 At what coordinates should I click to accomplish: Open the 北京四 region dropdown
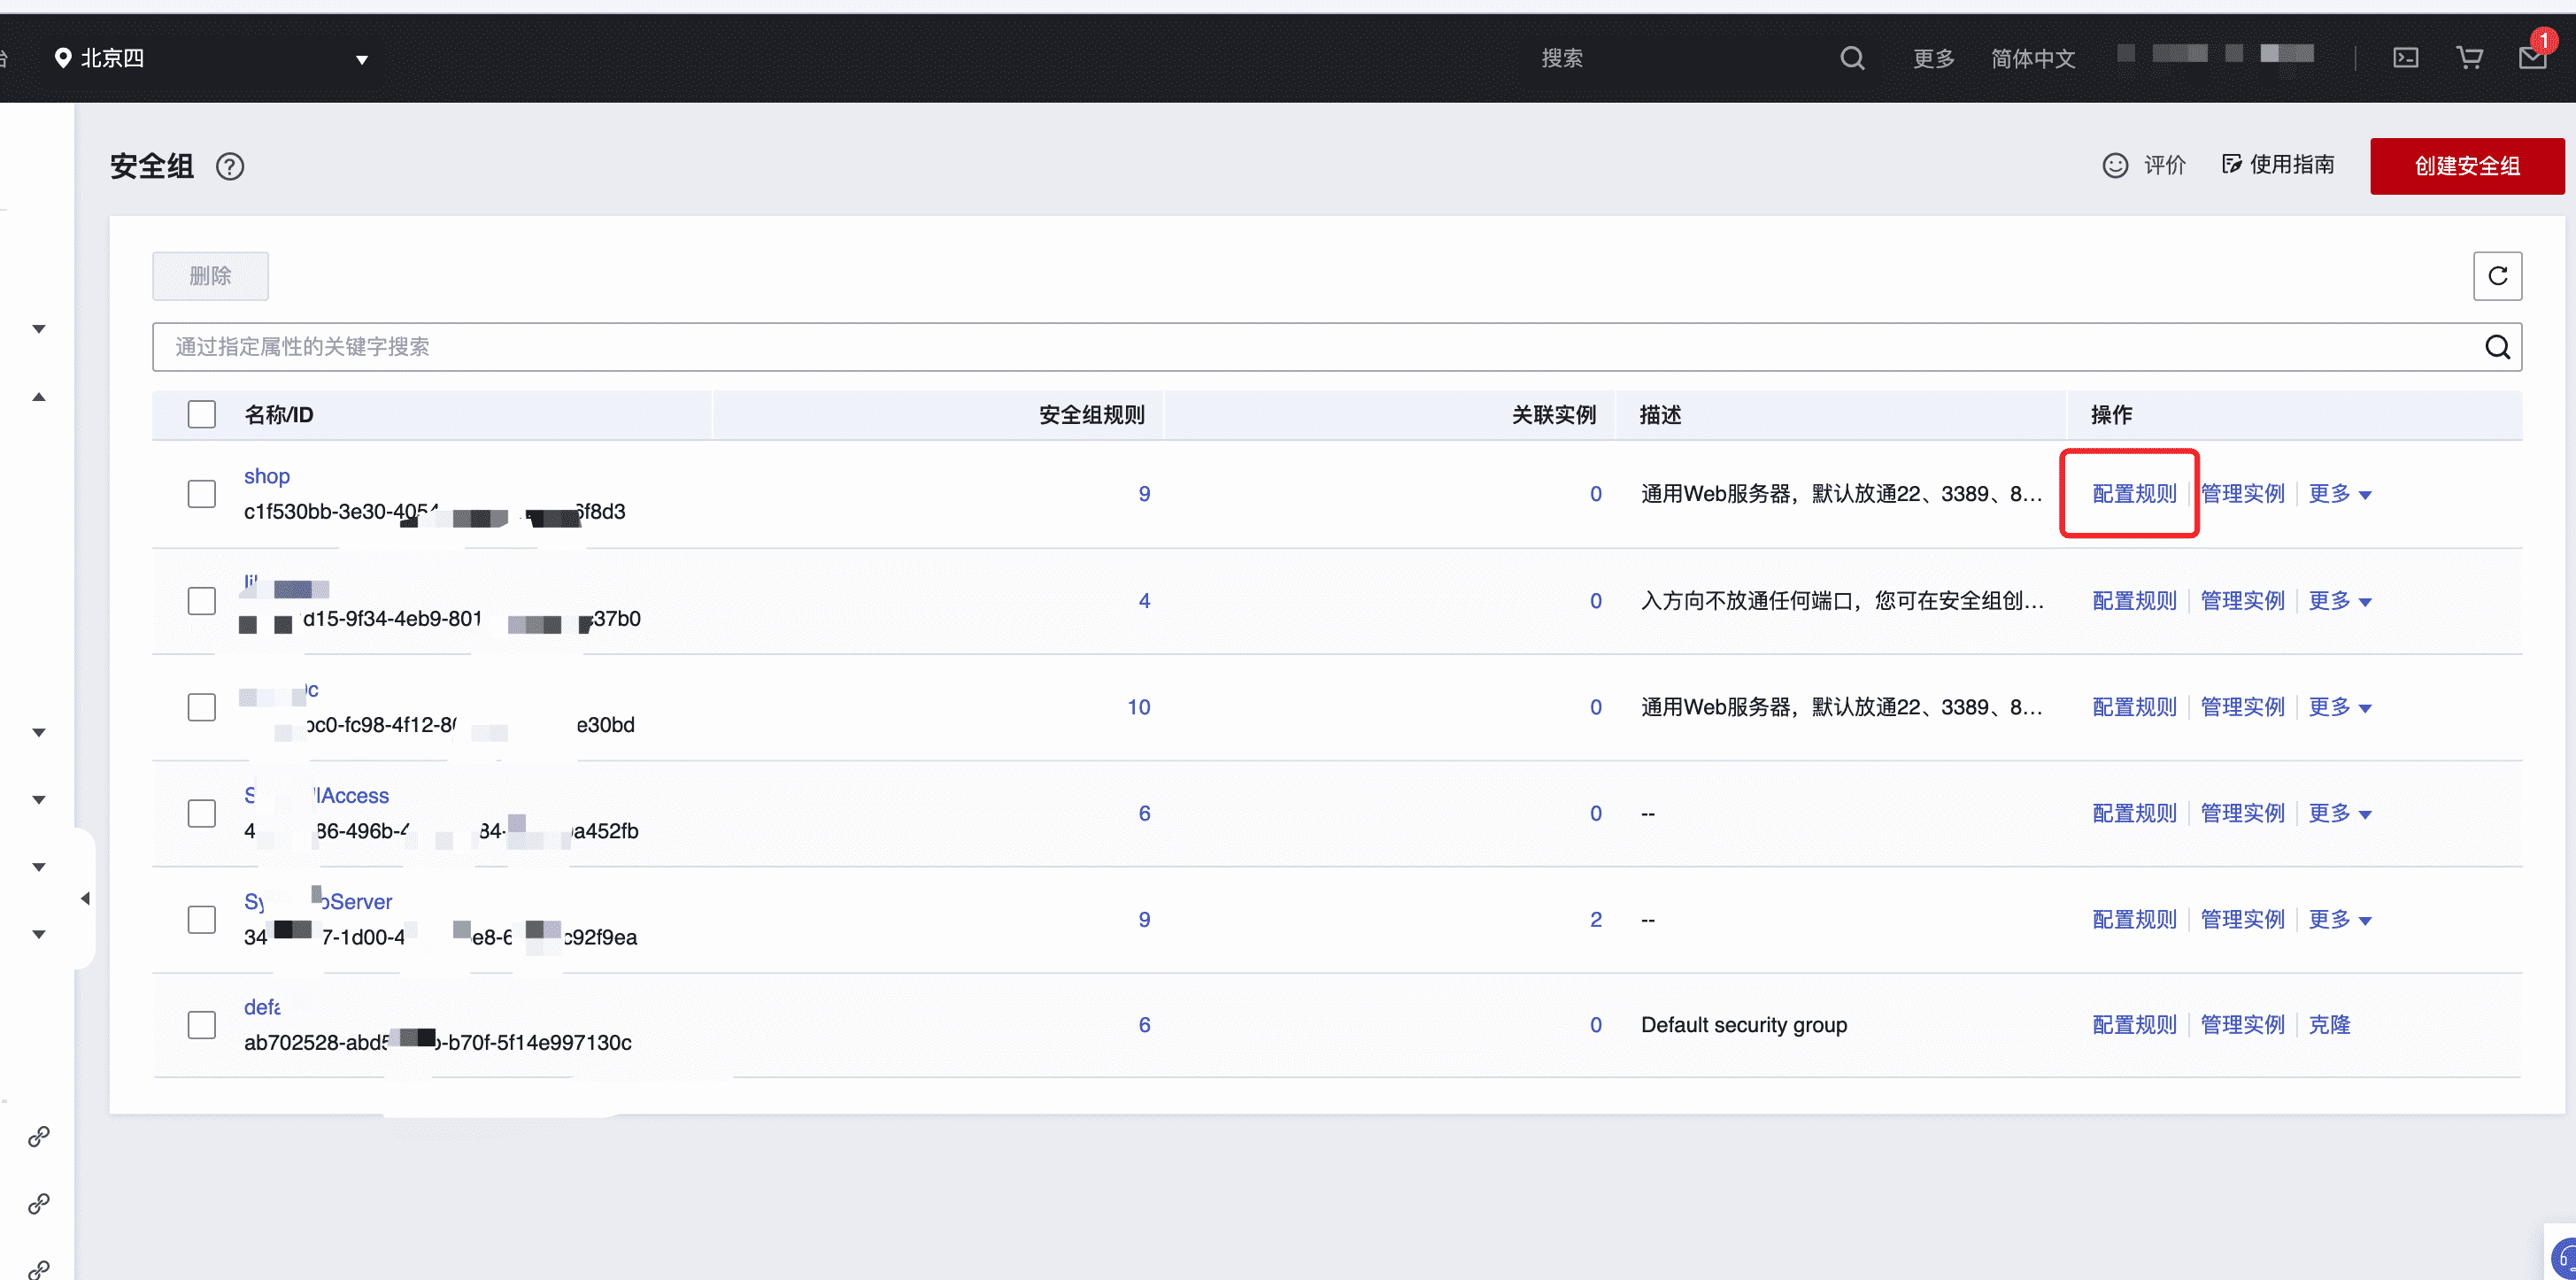click(210, 59)
